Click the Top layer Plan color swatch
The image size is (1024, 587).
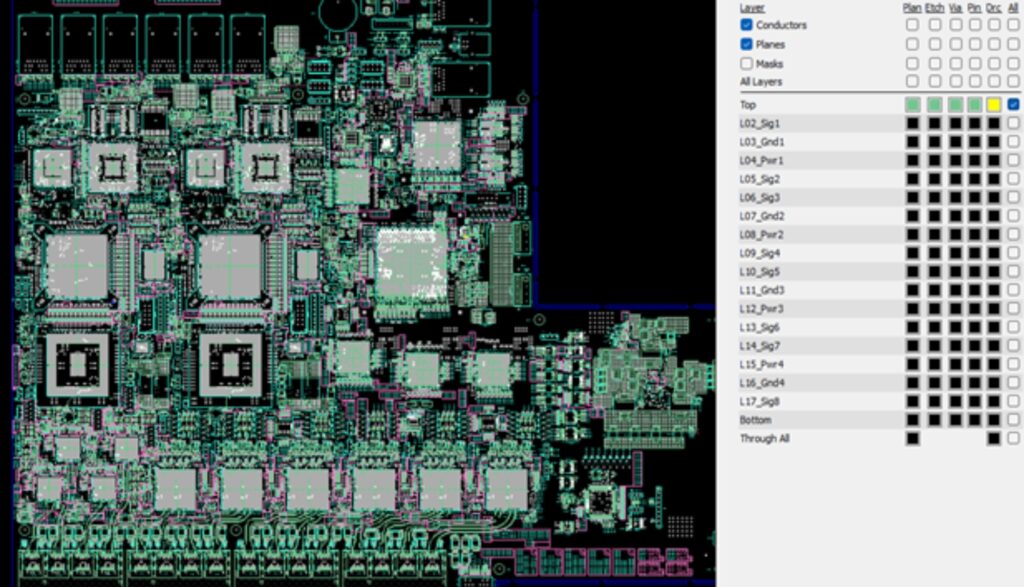point(912,104)
